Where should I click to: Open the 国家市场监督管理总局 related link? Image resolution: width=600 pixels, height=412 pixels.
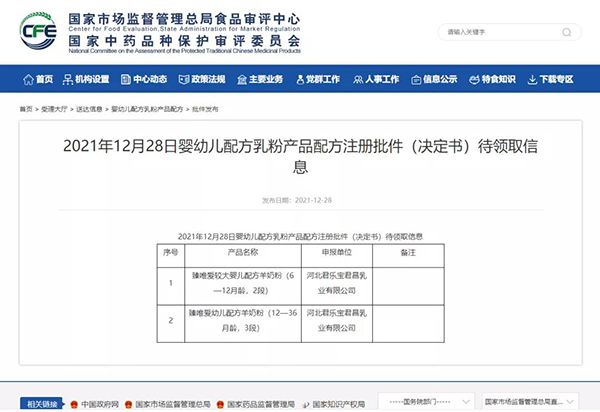point(173,404)
